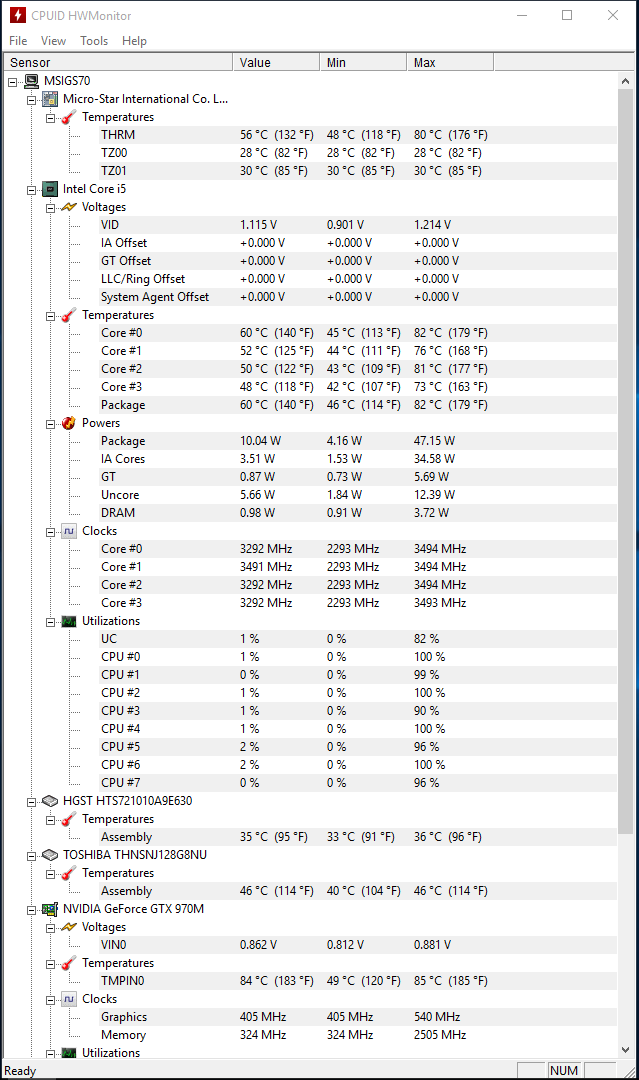Click the MSIGS70 computer icon
Image resolution: width=639 pixels, height=1080 pixels.
(32, 81)
